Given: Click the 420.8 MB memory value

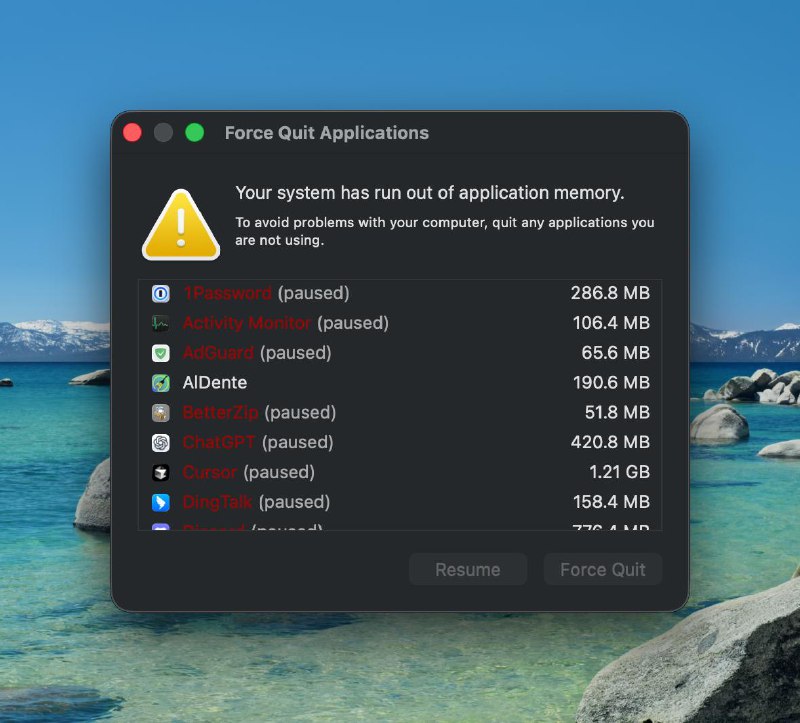Looking at the screenshot, I should click(x=610, y=442).
